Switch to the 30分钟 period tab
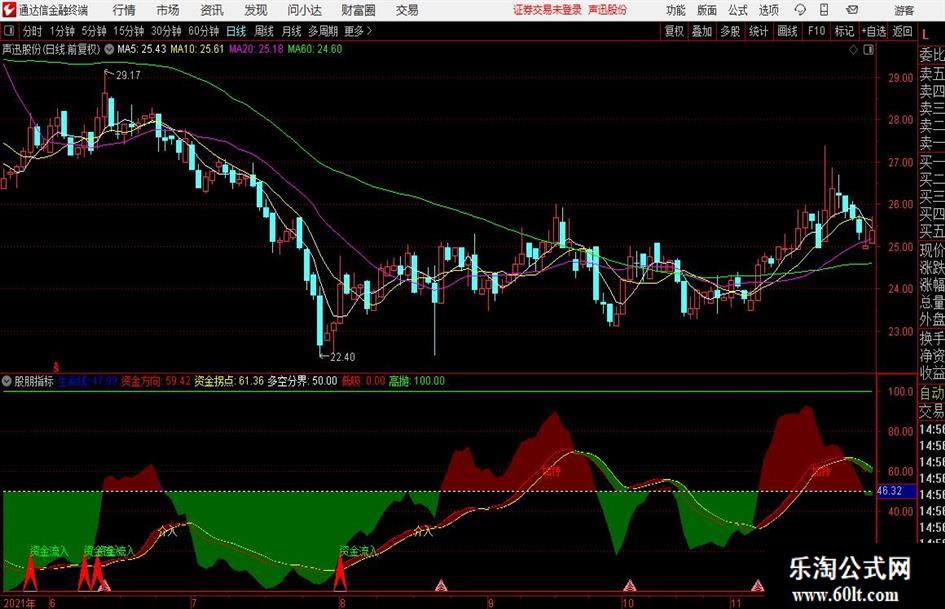The image size is (945, 609). pyautogui.click(x=166, y=31)
